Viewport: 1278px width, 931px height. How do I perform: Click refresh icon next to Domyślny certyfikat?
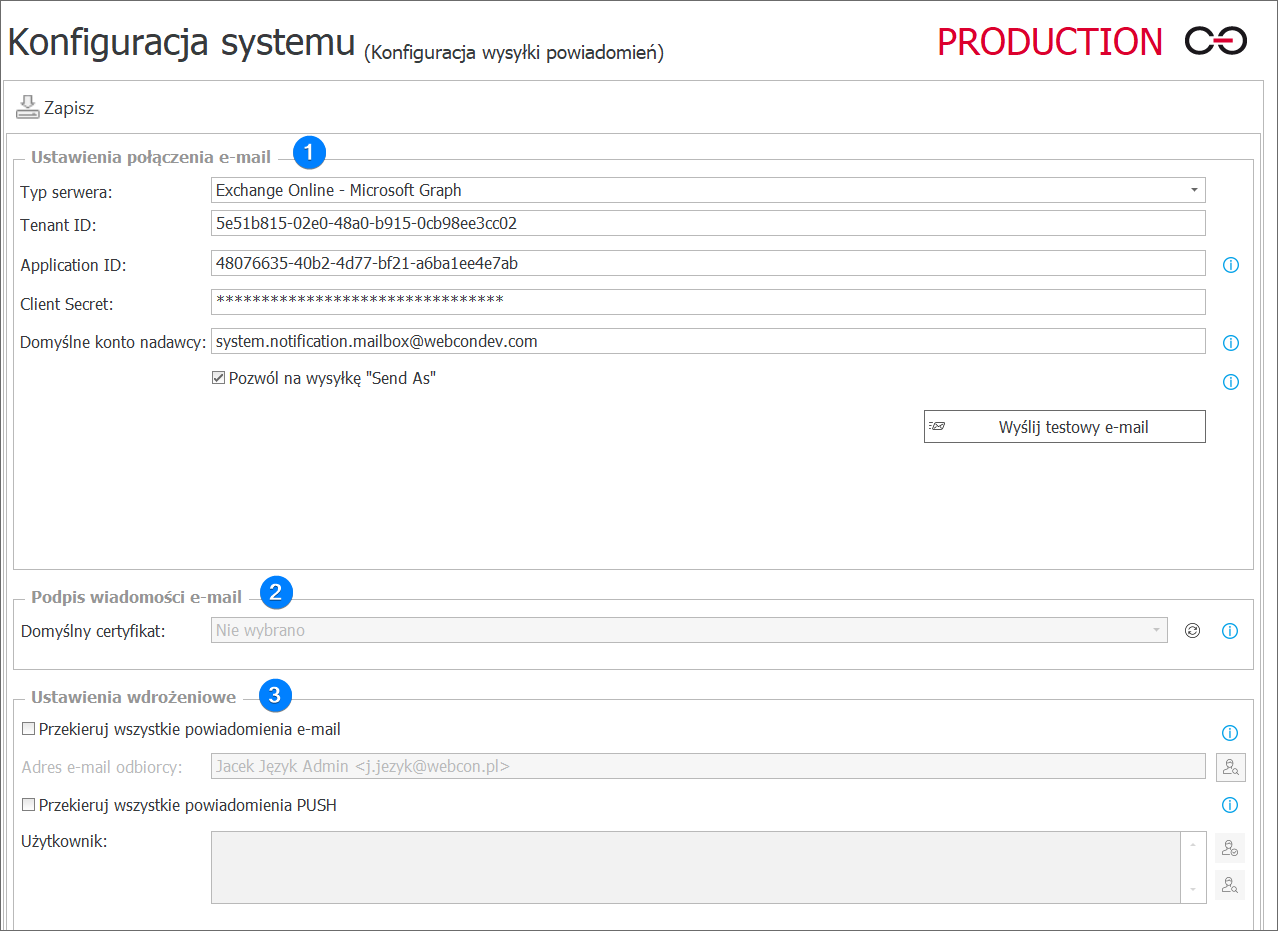(x=1192, y=631)
